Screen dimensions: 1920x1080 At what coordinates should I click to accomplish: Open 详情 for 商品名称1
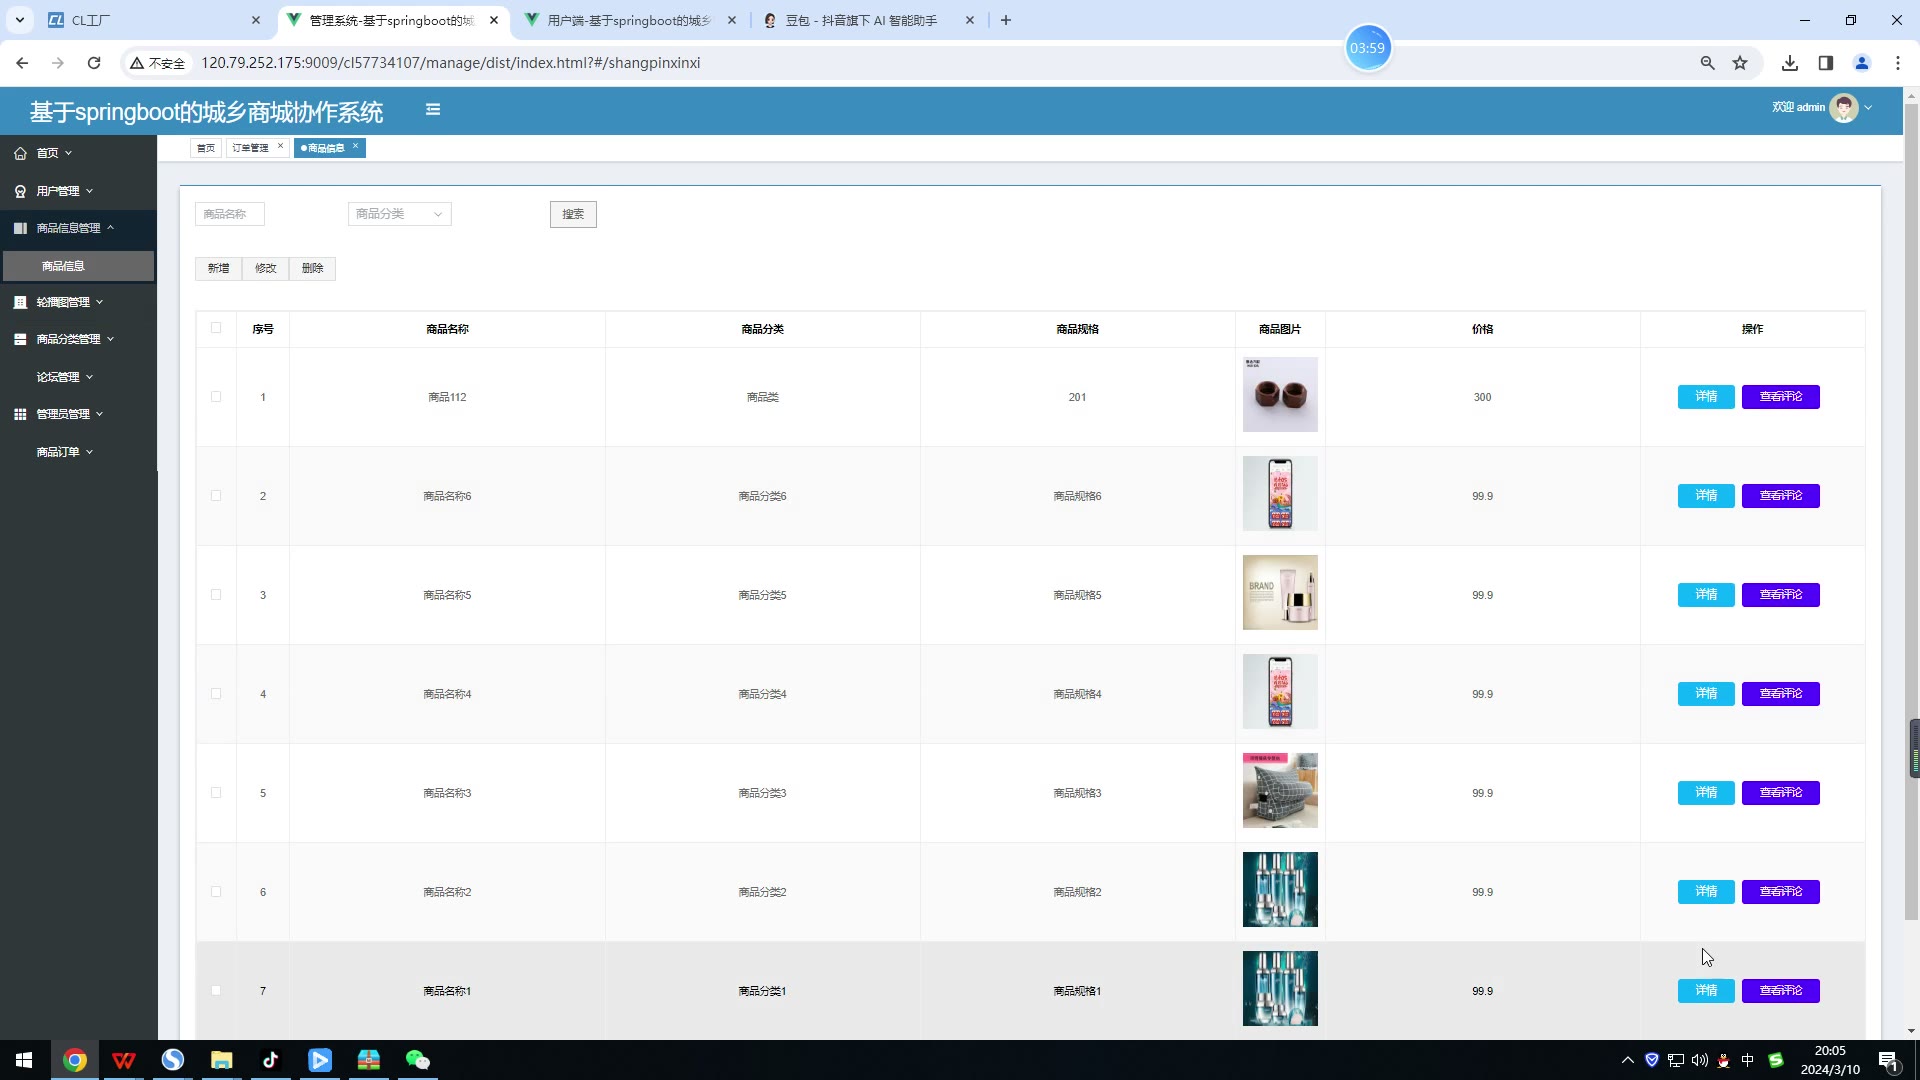(1706, 991)
